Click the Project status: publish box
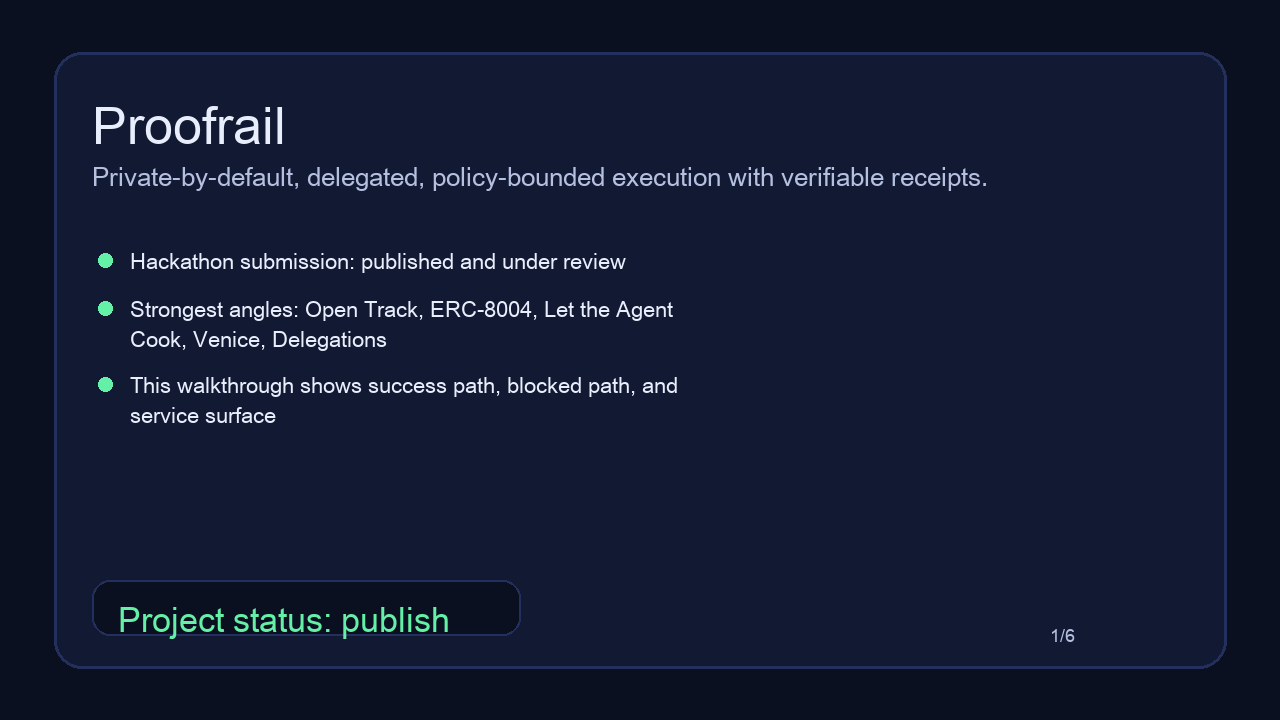The height and width of the screenshot is (720, 1280). click(306, 608)
